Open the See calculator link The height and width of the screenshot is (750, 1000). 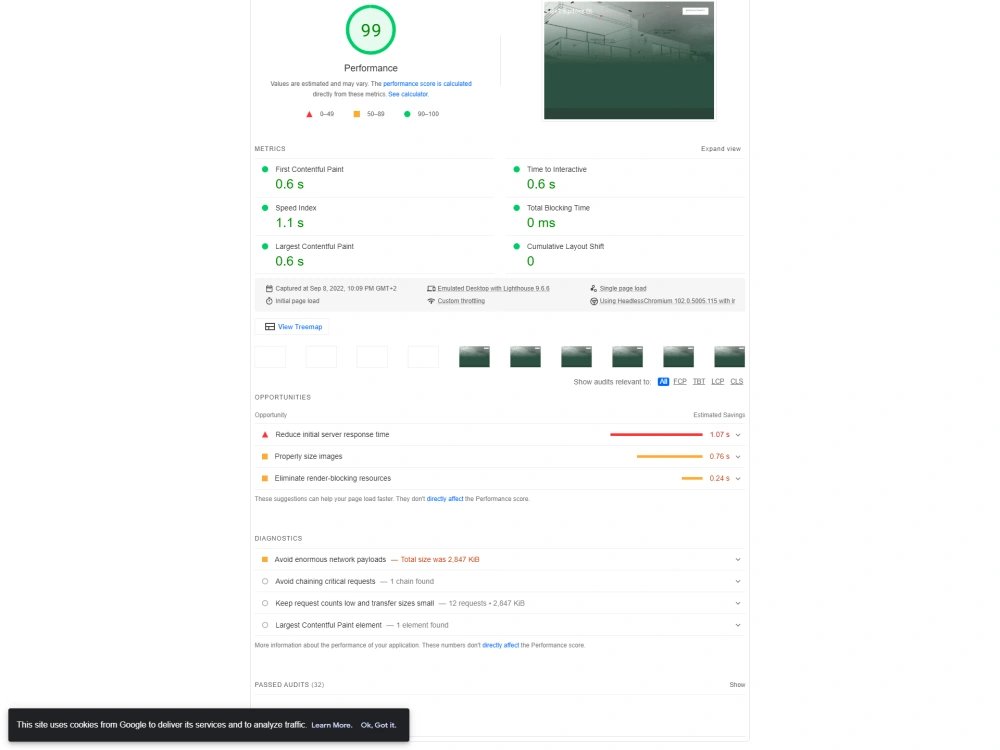(x=408, y=94)
